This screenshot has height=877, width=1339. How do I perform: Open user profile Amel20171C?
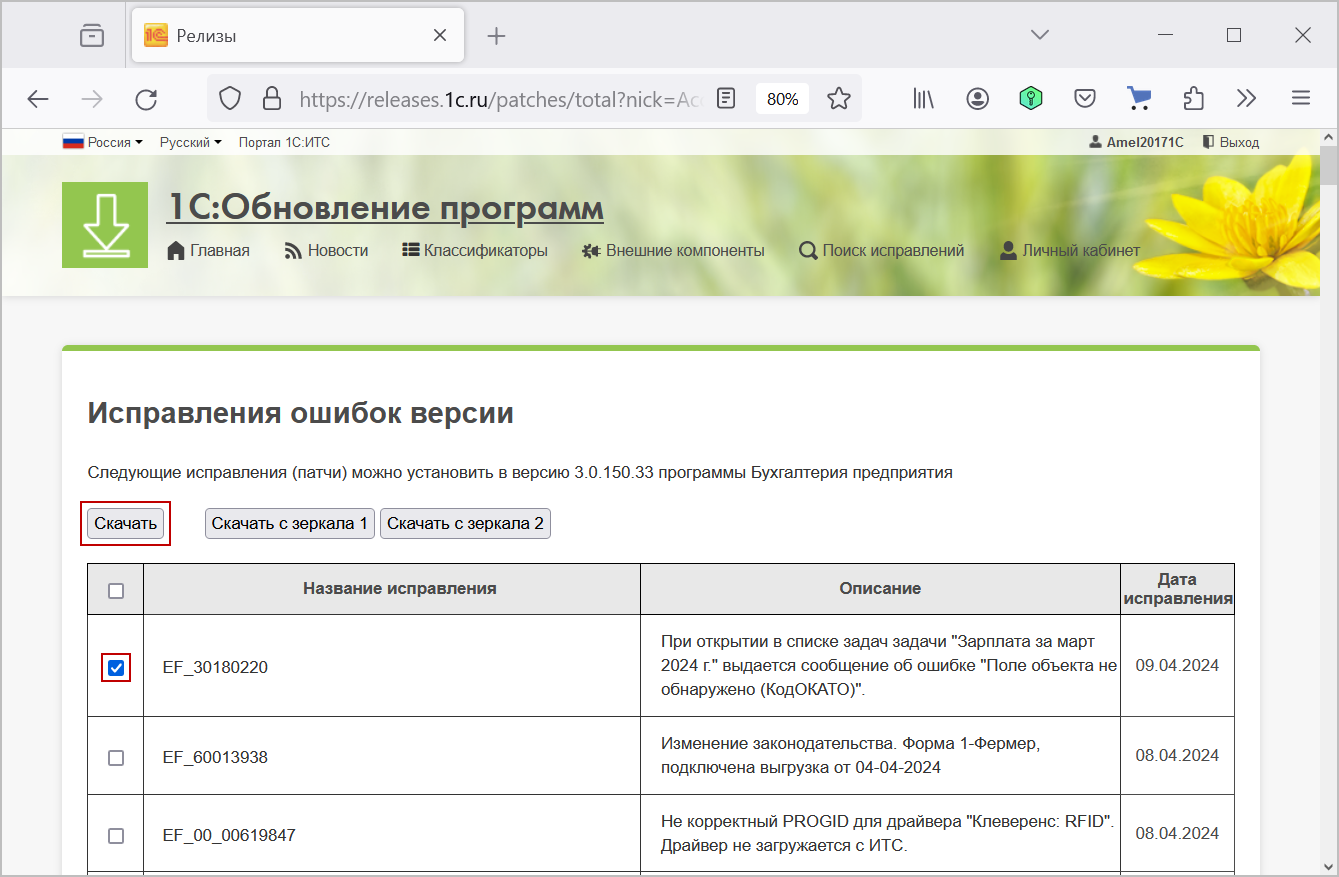coord(1136,142)
